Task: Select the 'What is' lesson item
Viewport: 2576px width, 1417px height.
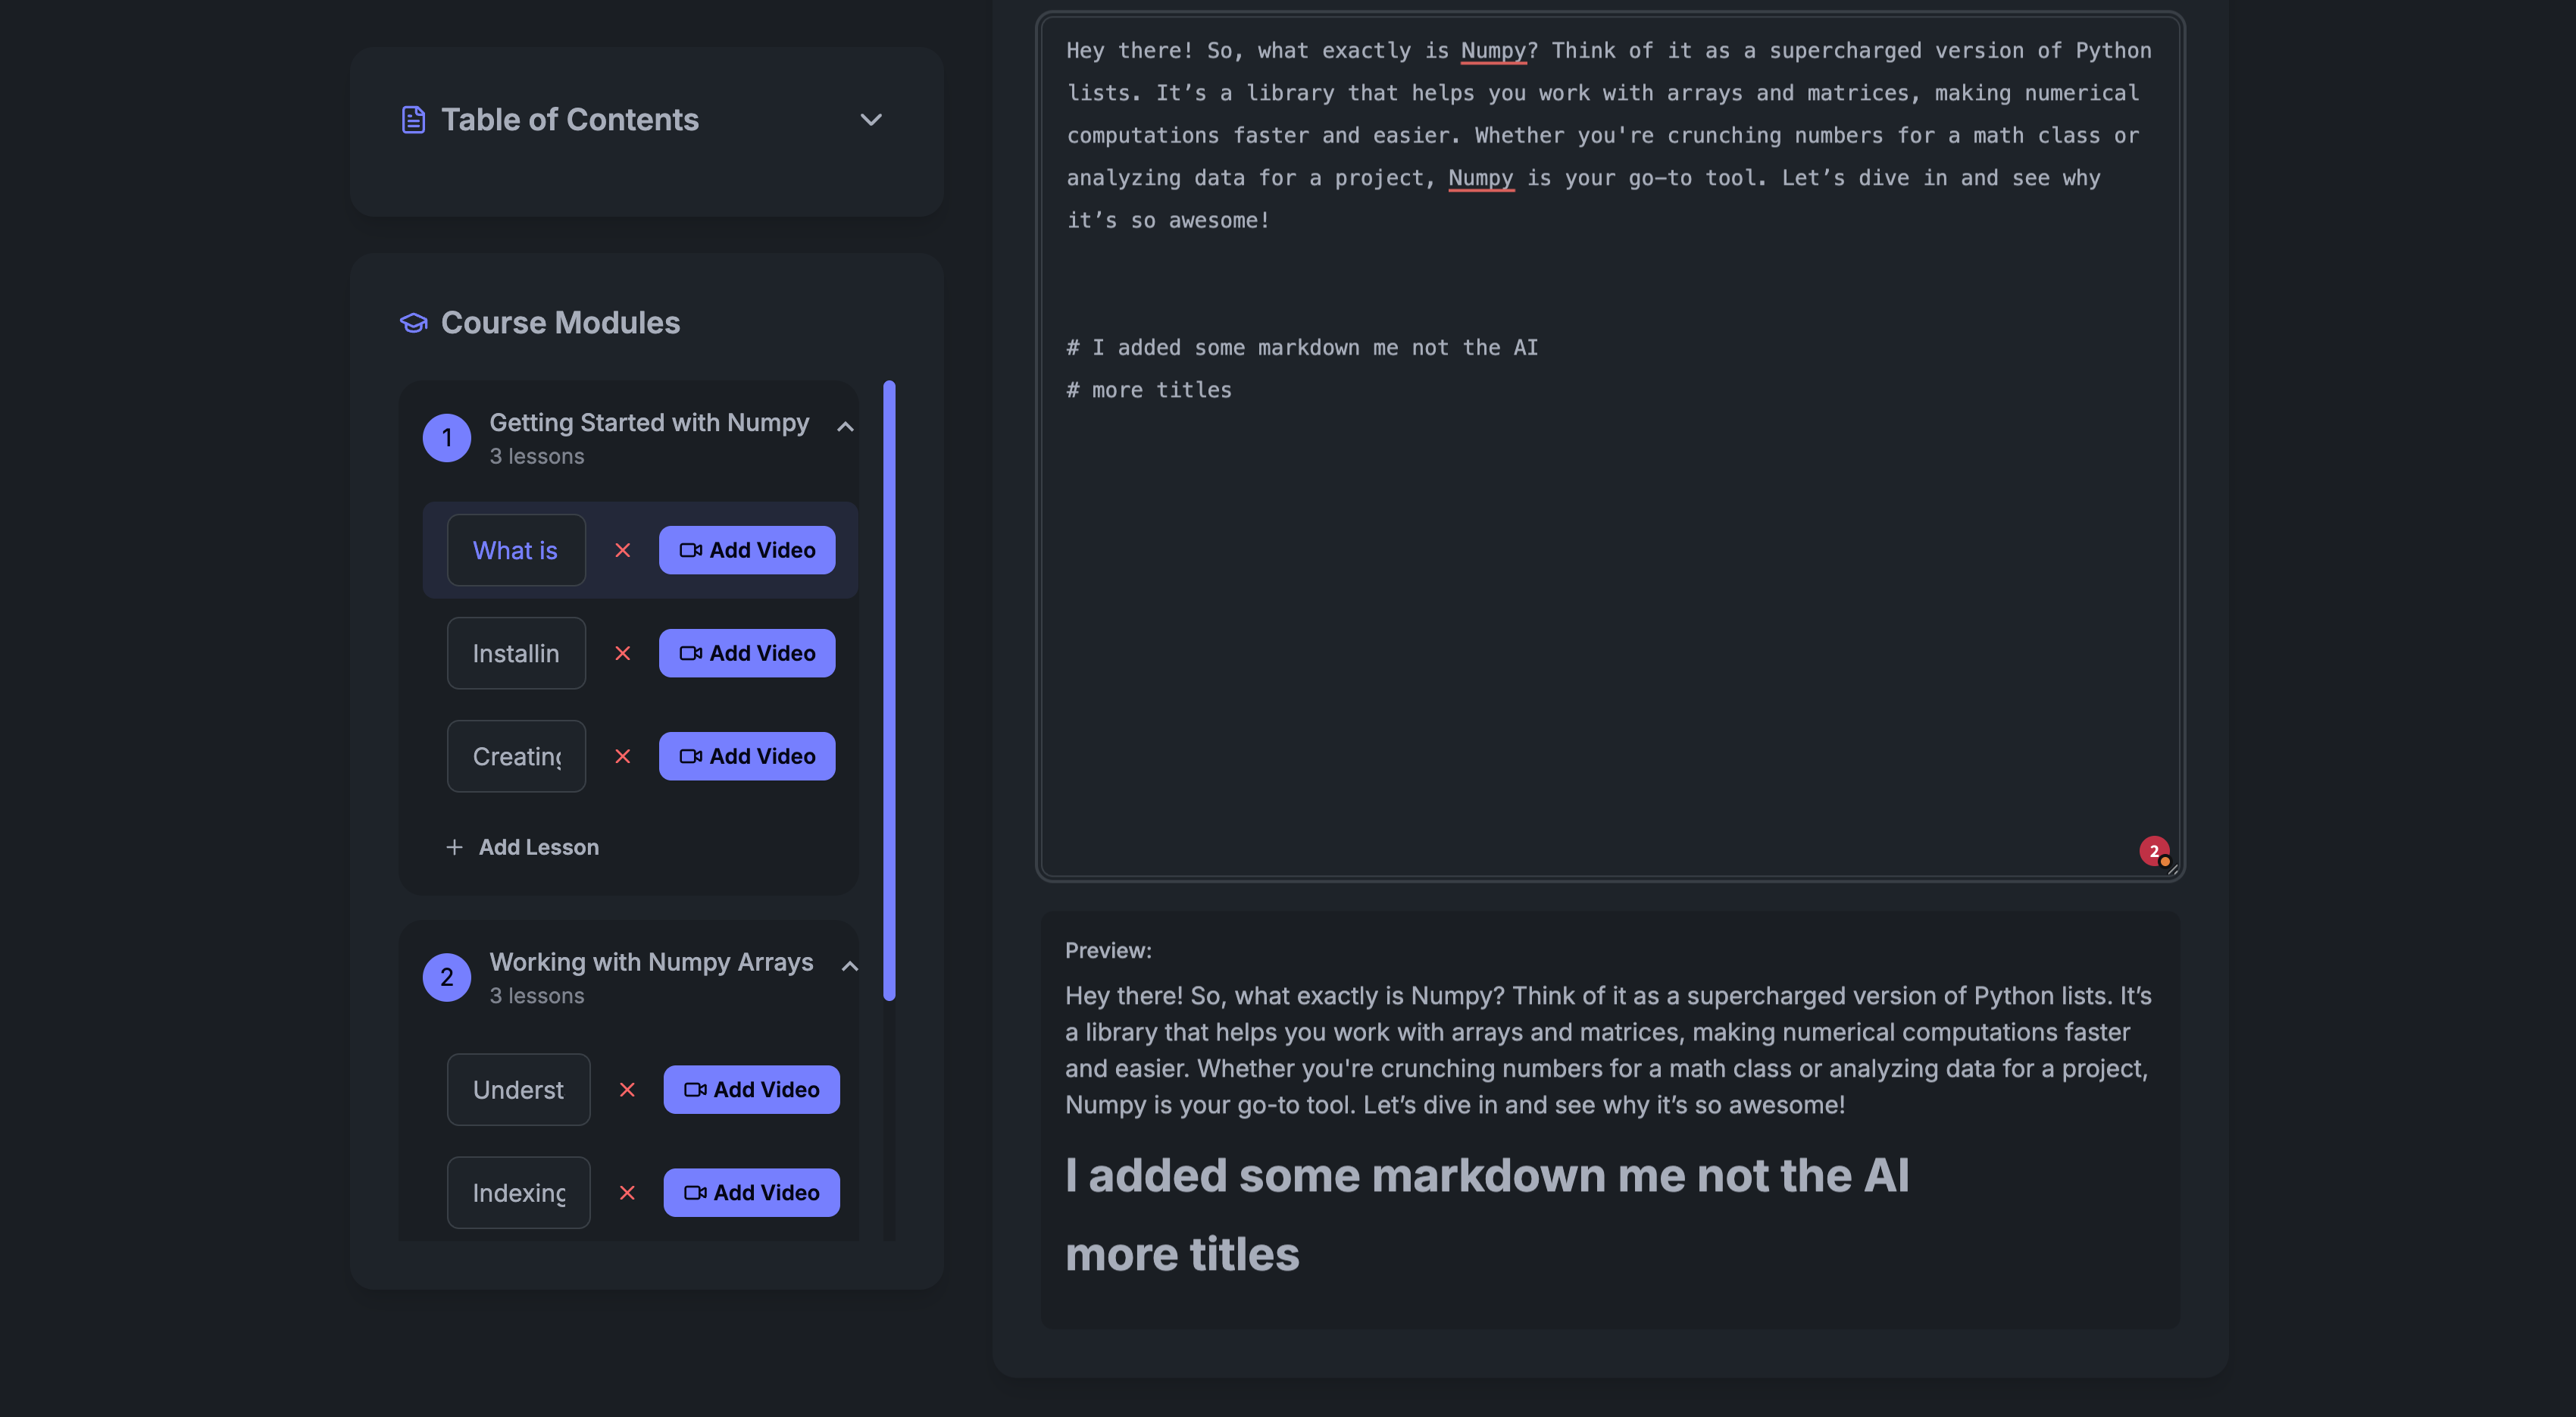Action: click(515, 550)
